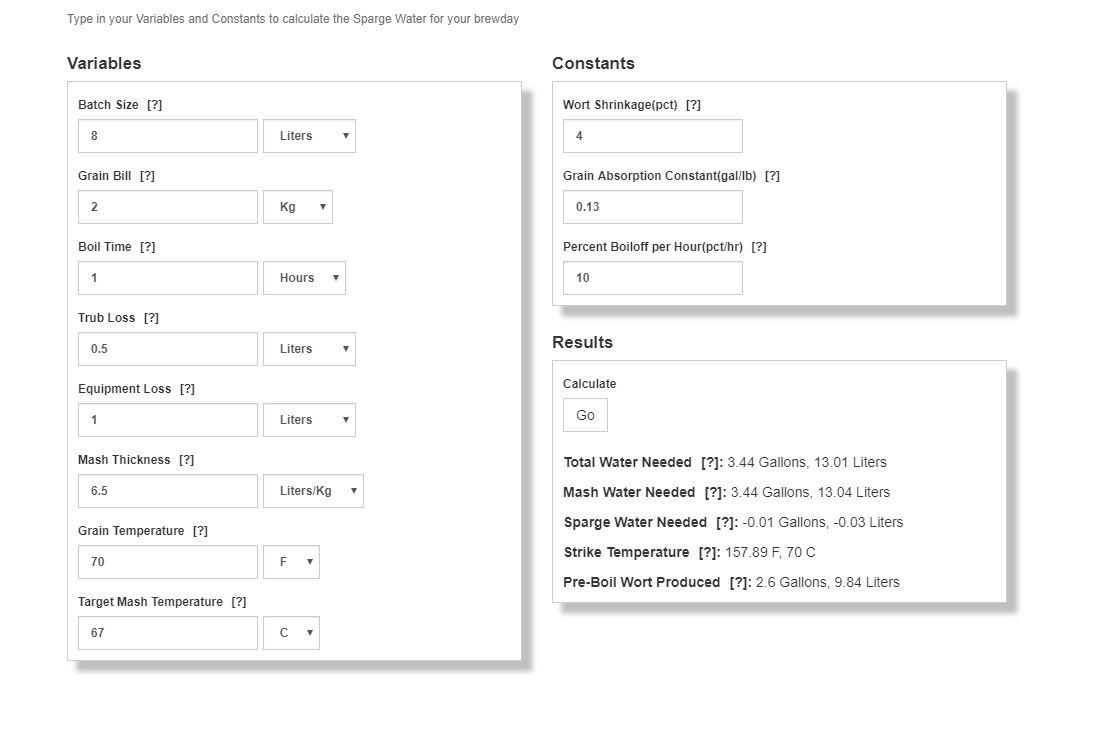Click the Batch Size input field
The image size is (1119, 731).
(168, 136)
